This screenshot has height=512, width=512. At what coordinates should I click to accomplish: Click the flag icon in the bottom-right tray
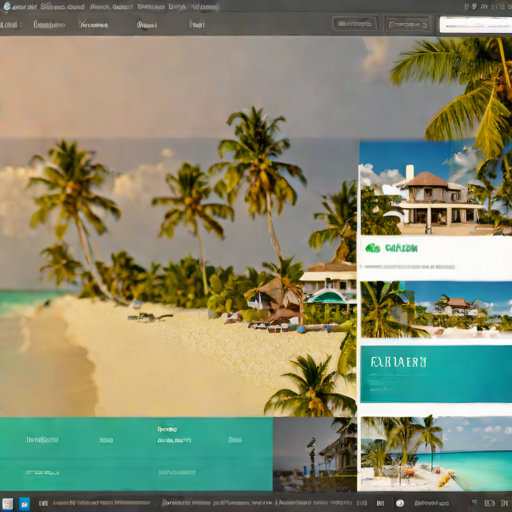(x=474, y=503)
